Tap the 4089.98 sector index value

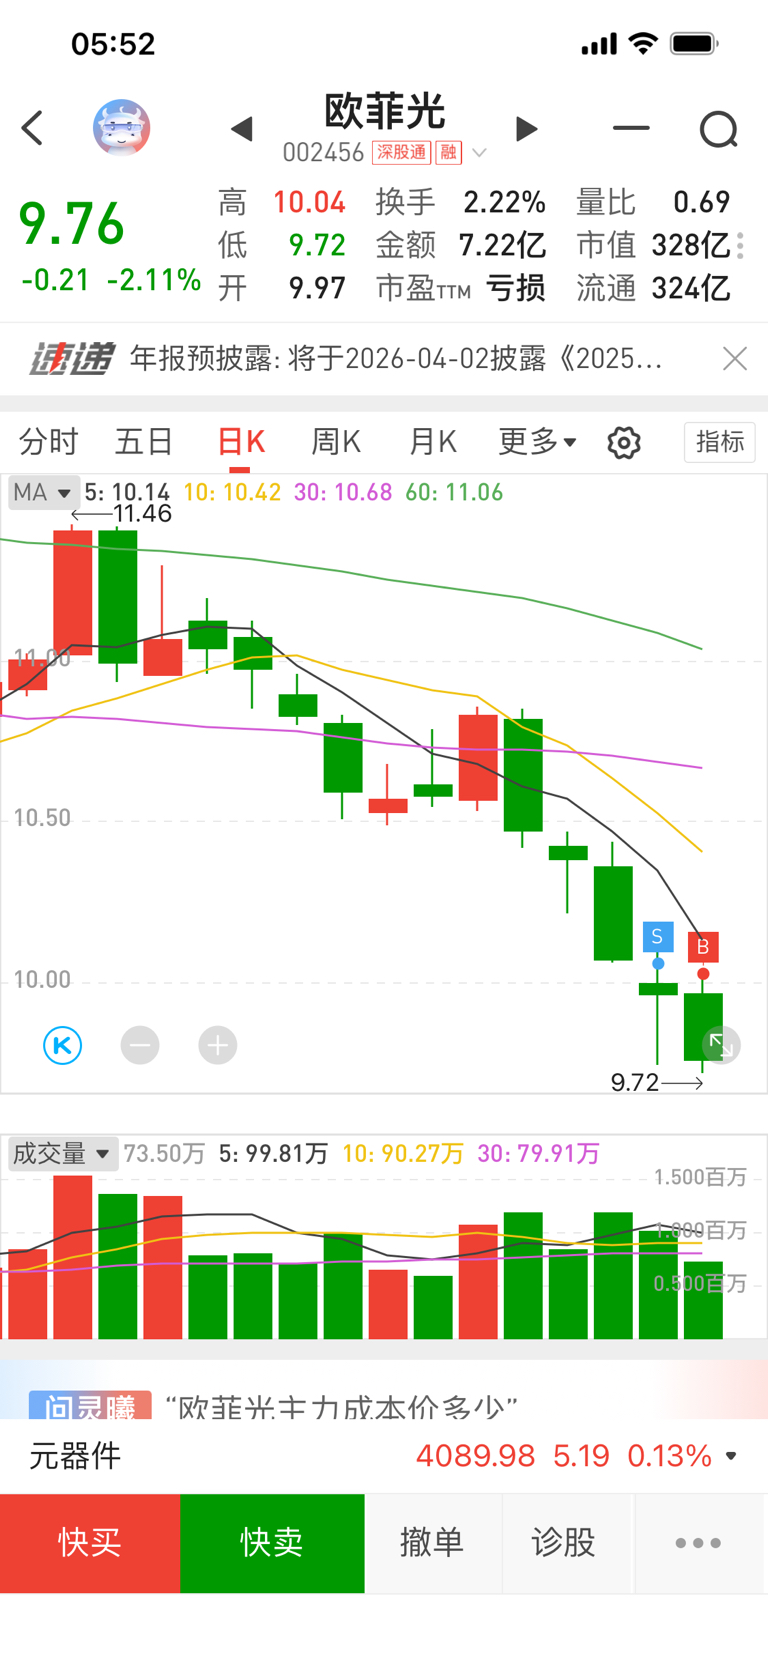coord(476,1456)
